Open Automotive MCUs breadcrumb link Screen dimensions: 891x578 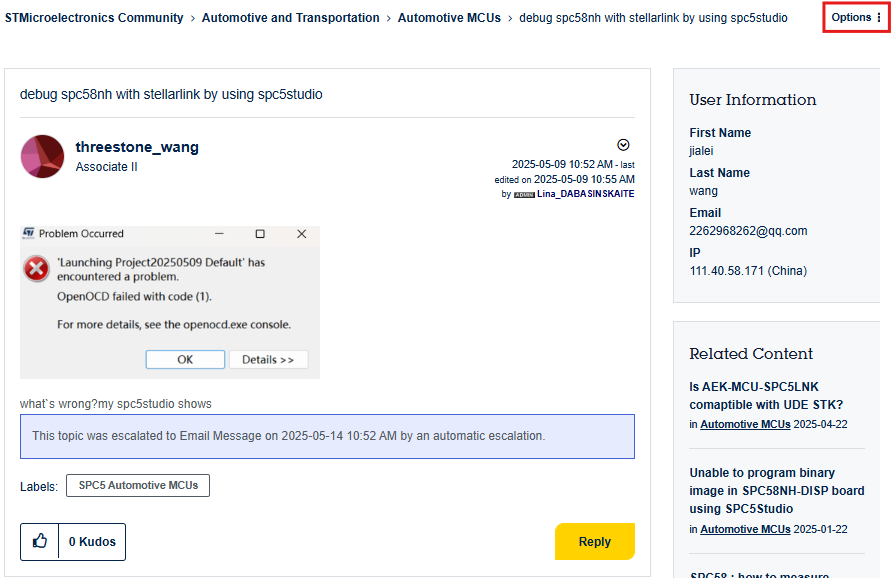(x=449, y=18)
